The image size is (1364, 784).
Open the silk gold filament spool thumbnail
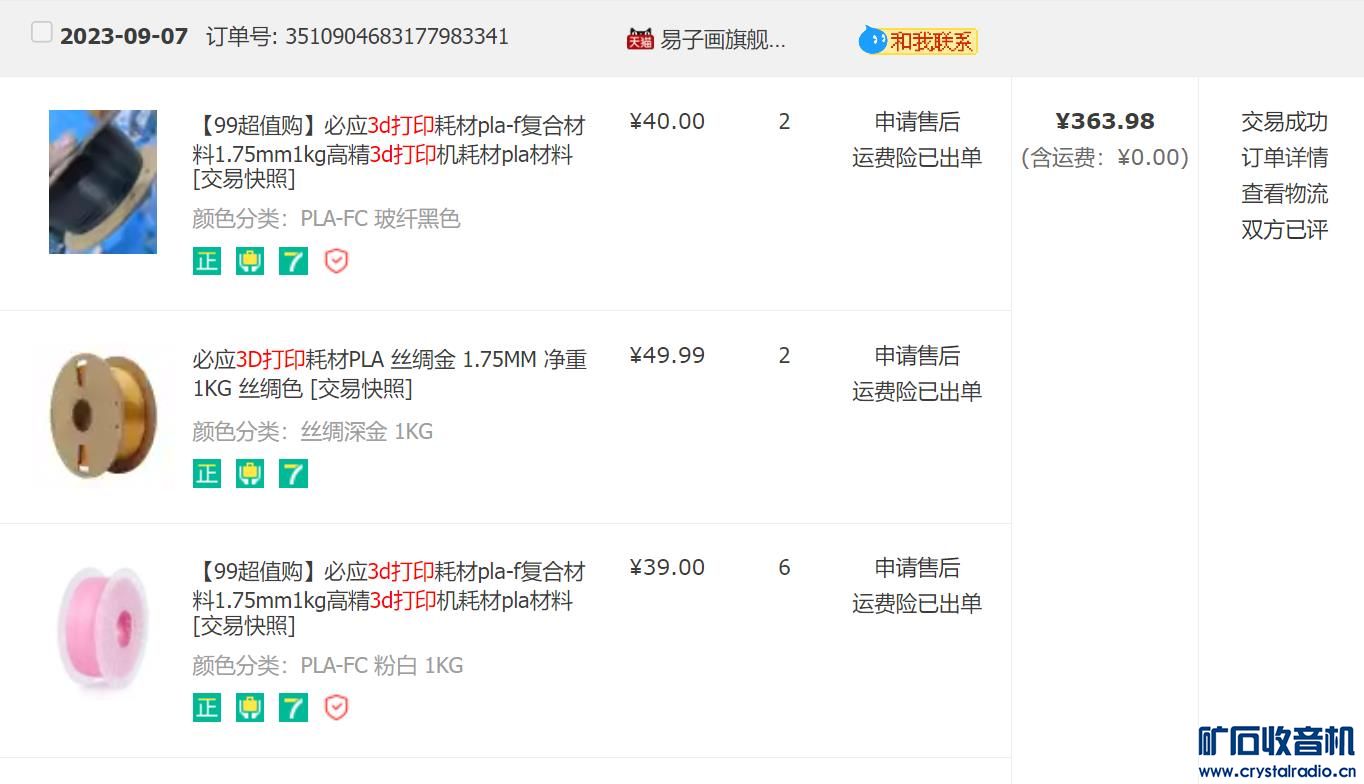103,414
